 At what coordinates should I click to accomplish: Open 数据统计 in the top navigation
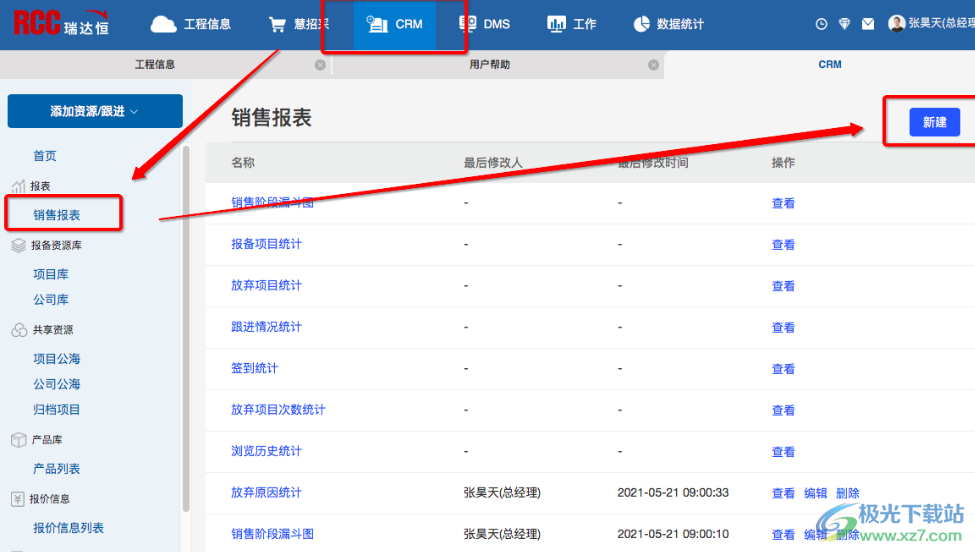click(680, 24)
